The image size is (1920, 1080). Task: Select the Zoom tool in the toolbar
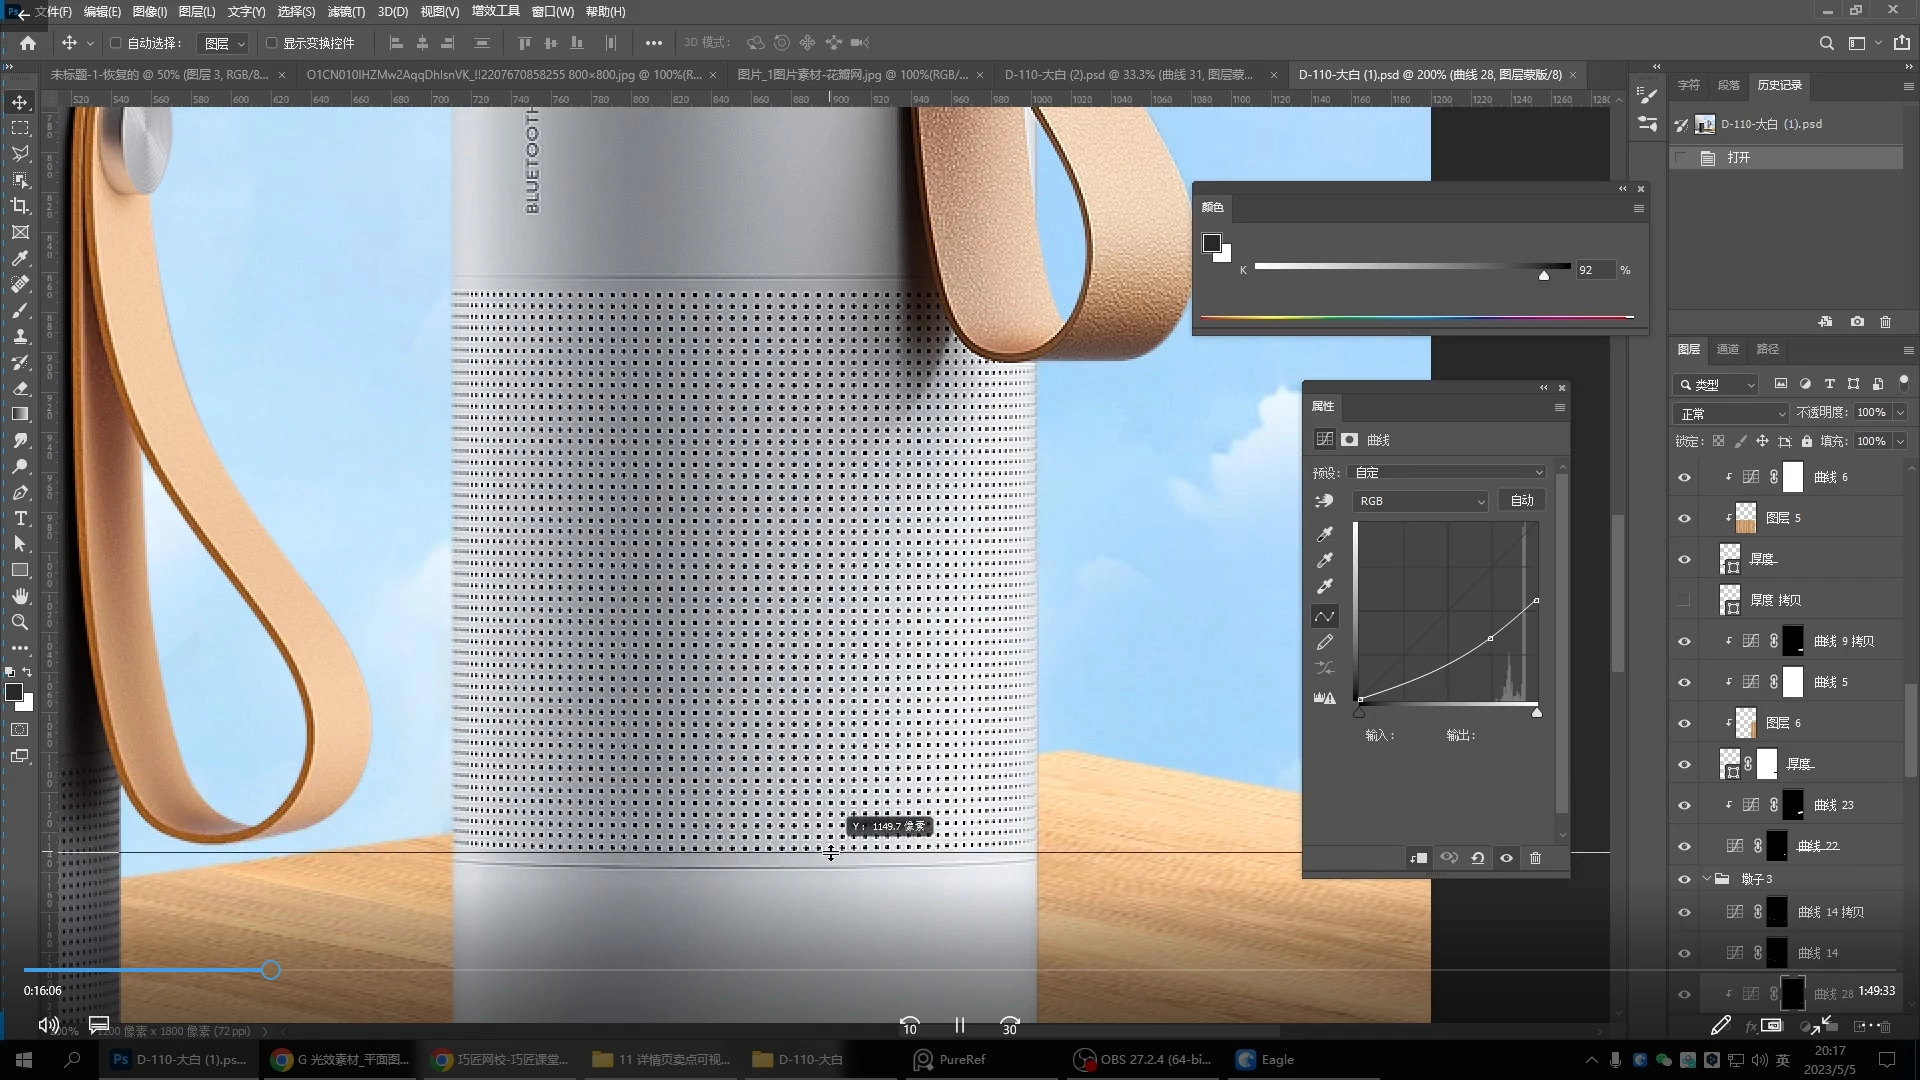coord(20,622)
